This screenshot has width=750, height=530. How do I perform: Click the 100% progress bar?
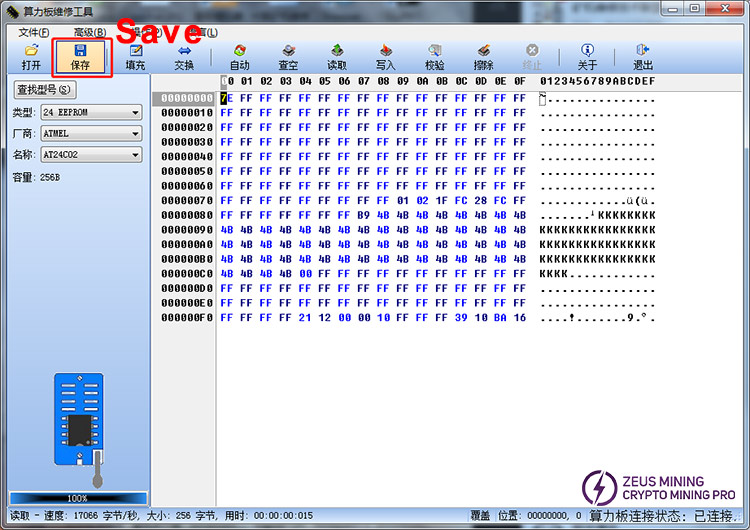point(77,498)
